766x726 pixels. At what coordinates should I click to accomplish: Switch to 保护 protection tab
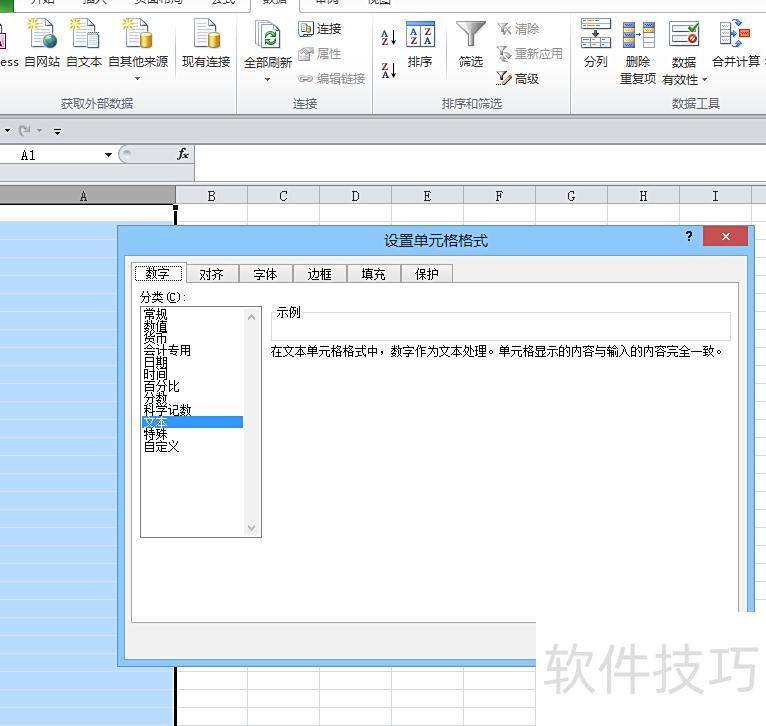point(426,274)
